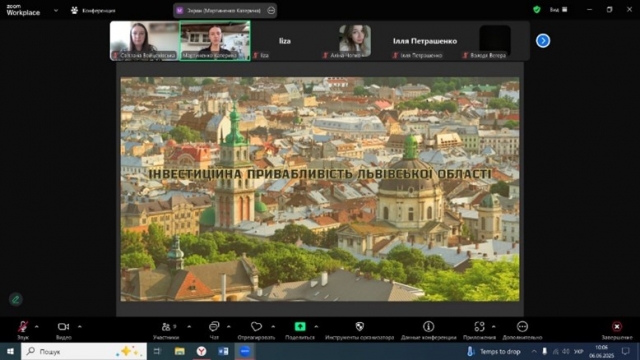Open network icon in the system tray
640x360 pixels.
(556, 351)
